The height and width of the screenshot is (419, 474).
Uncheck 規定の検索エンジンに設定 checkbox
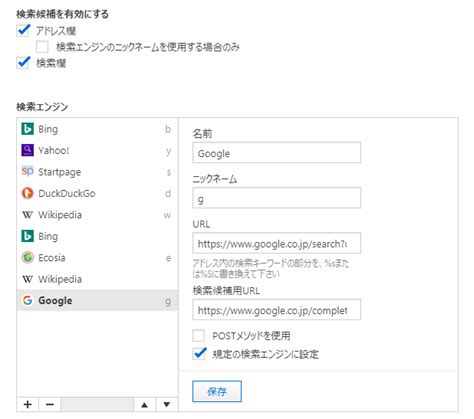[x=199, y=354]
